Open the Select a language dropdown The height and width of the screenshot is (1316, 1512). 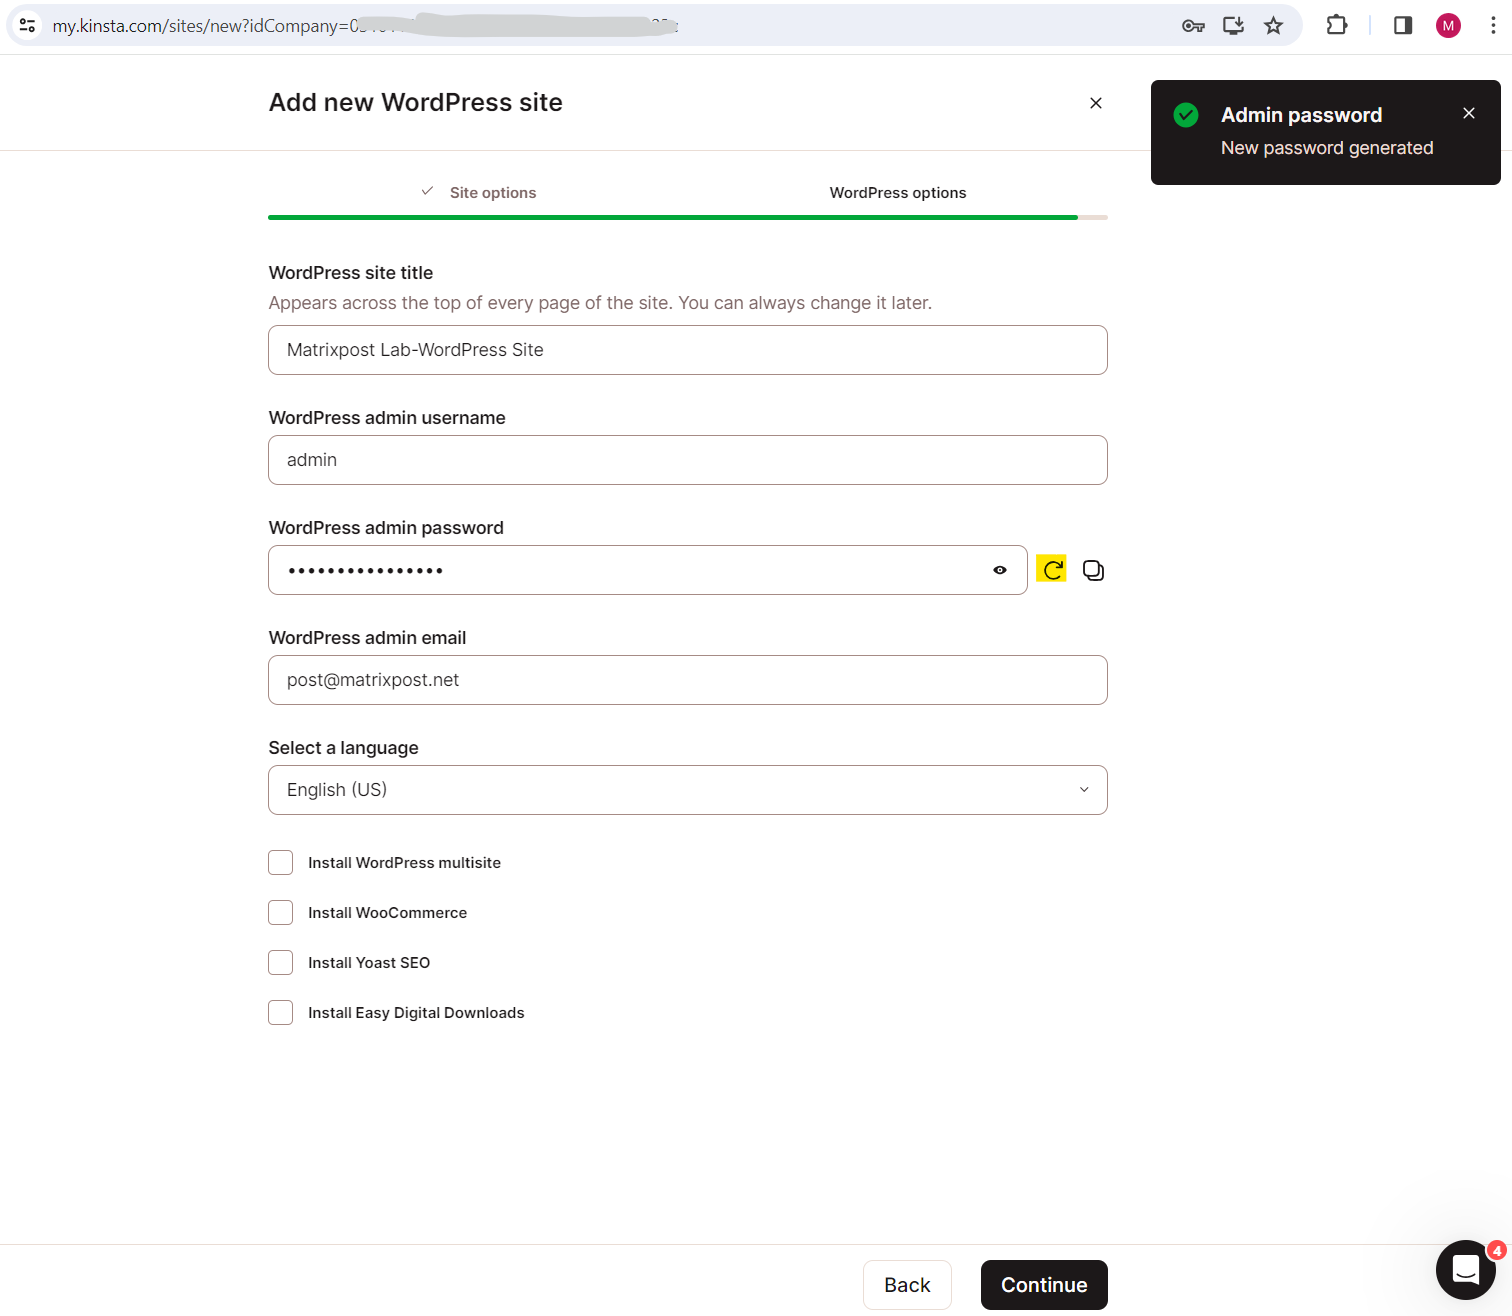pyautogui.click(x=688, y=790)
